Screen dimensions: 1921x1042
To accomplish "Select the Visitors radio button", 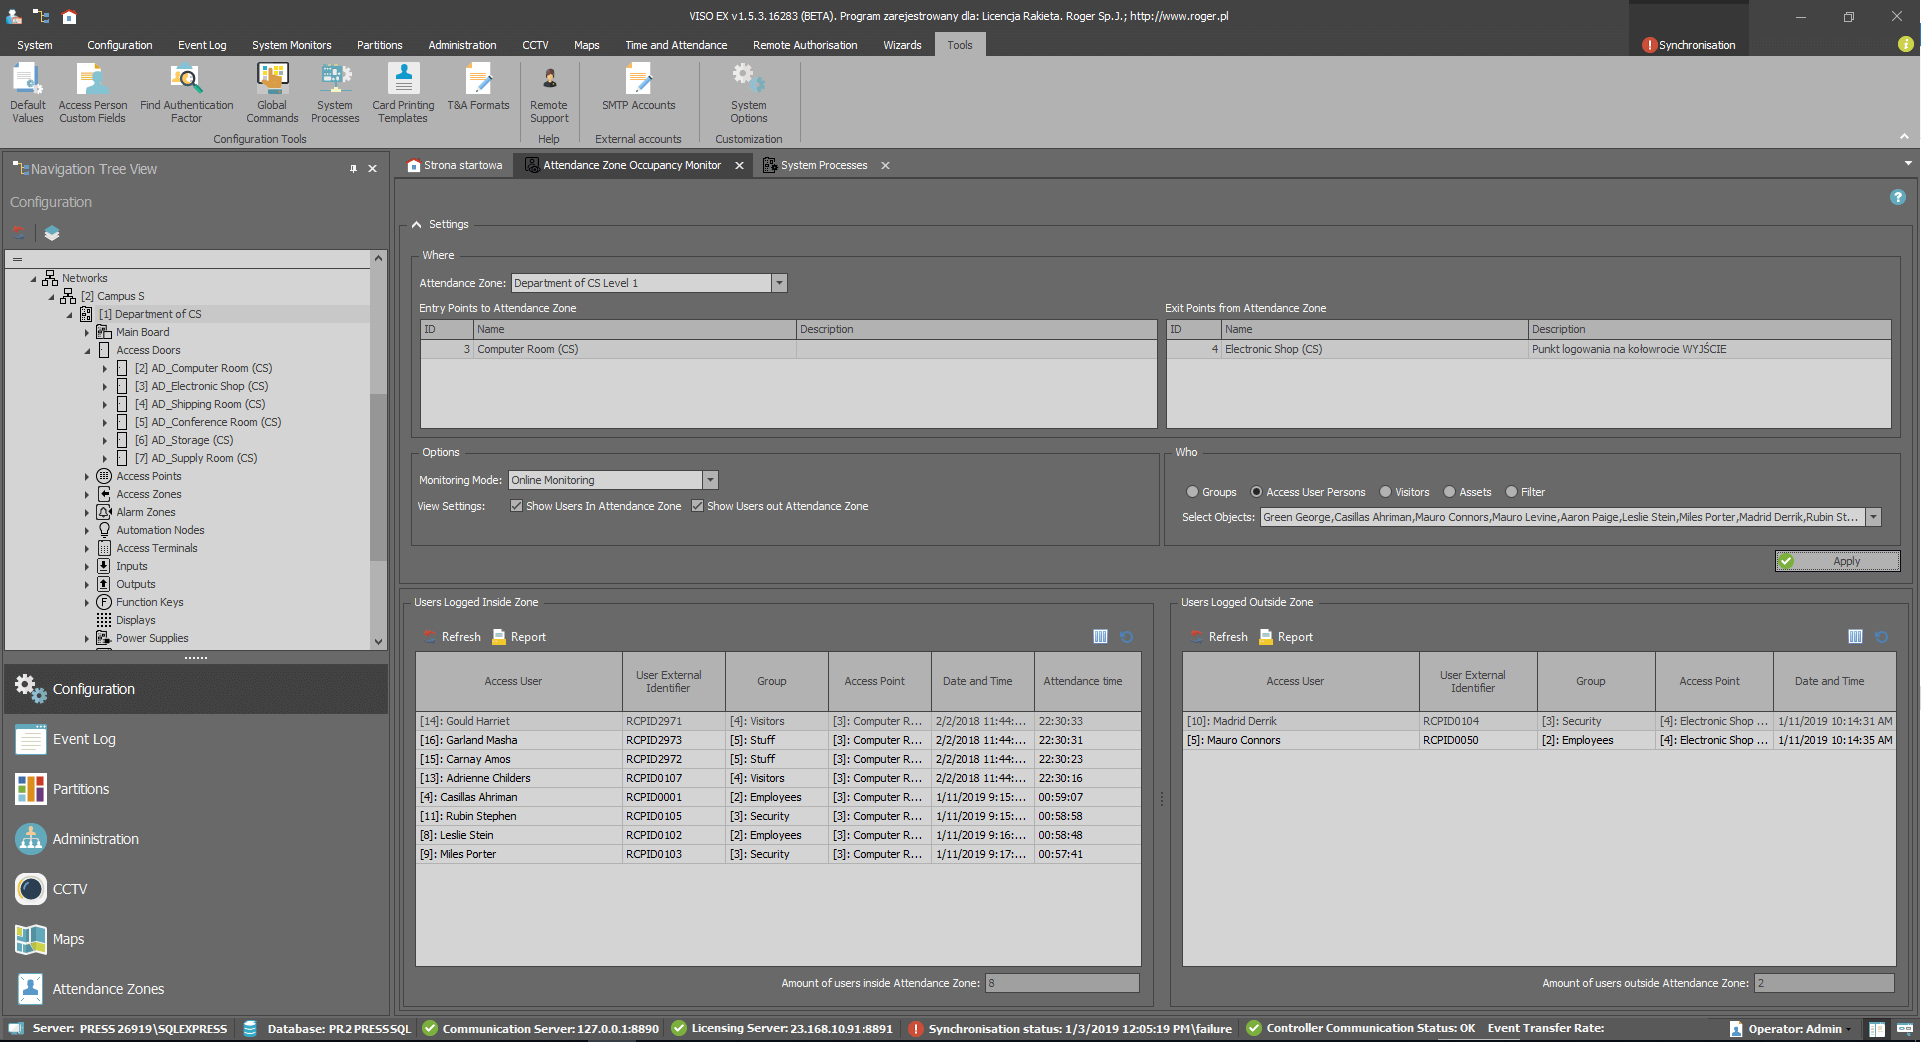I will tap(1386, 492).
